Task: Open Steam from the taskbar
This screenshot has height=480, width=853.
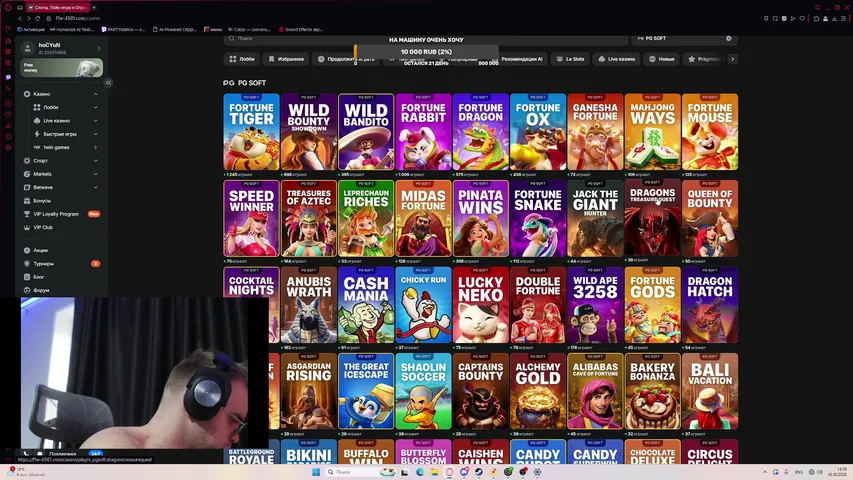Action: pyautogui.click(x=478, y=472)
